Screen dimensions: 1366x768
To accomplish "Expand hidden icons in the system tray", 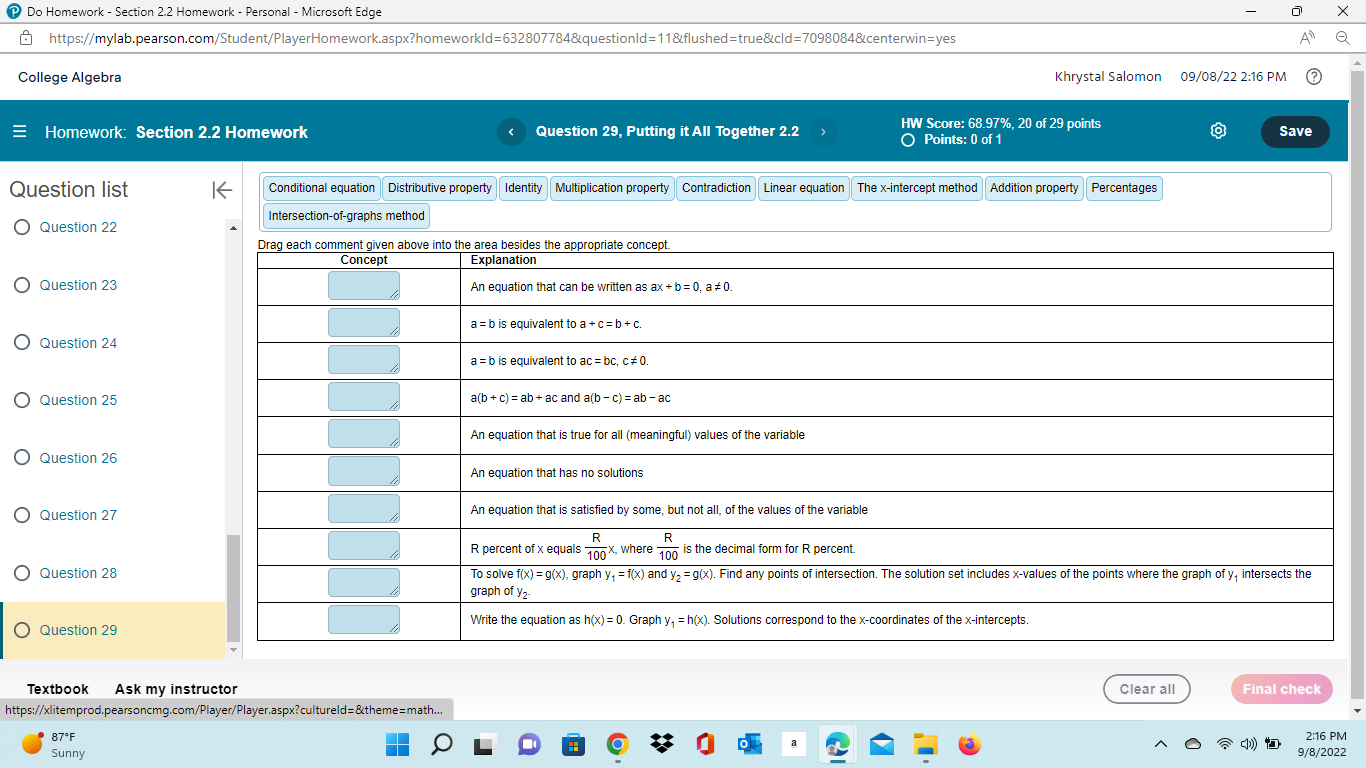I will click(1161, 745).
